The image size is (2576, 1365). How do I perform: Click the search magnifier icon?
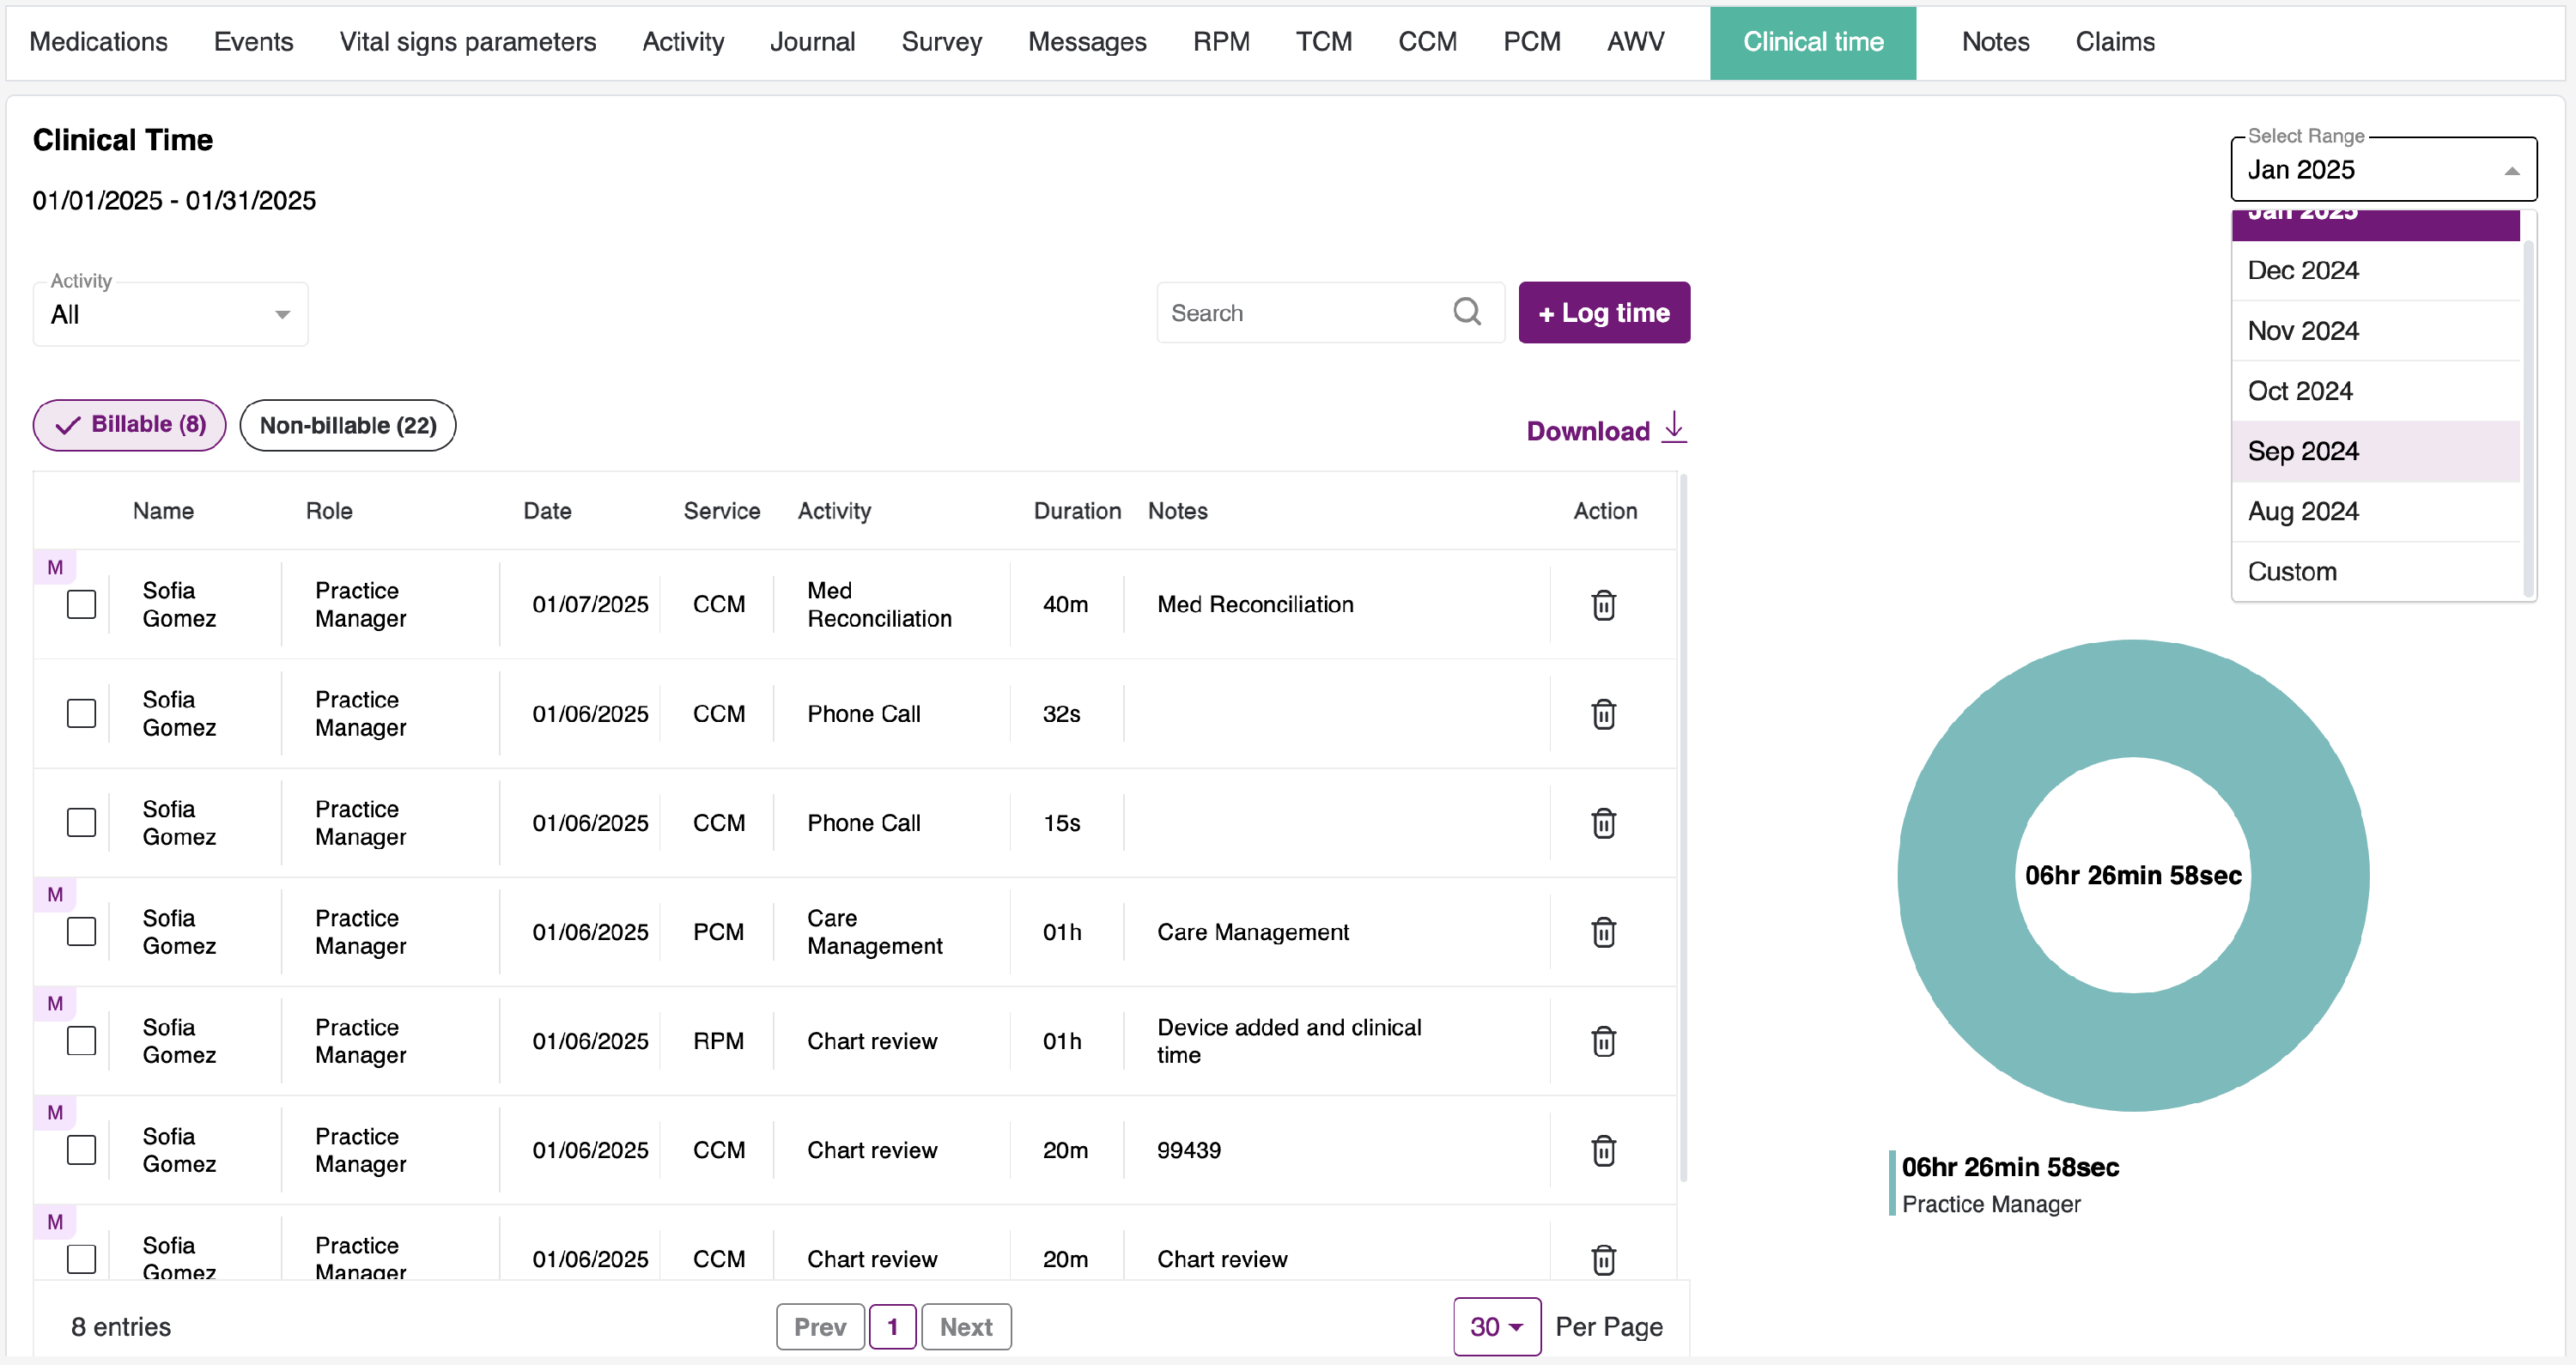click(x=1466, y=312)
